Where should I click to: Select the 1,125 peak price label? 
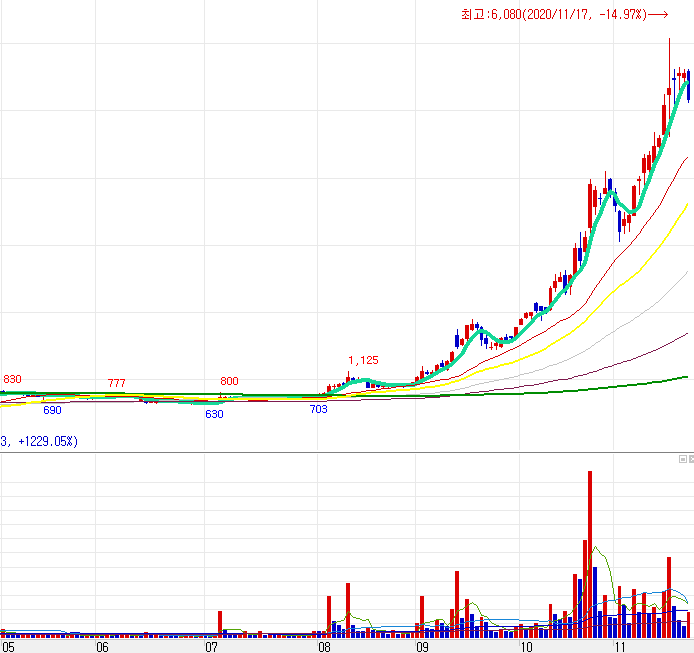click(x=363, y=360)
